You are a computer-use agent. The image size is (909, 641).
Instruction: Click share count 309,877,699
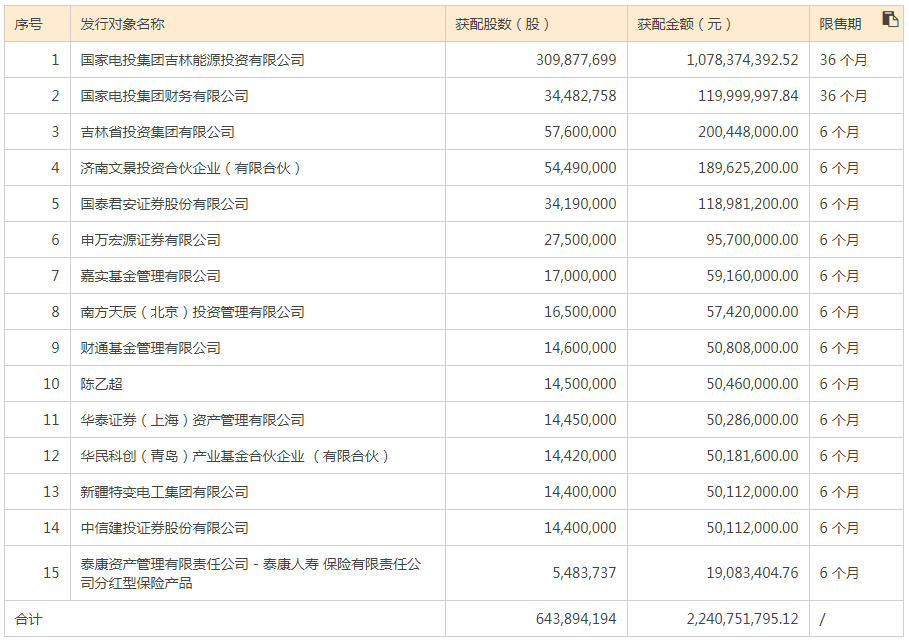click(x=576, y=60)
